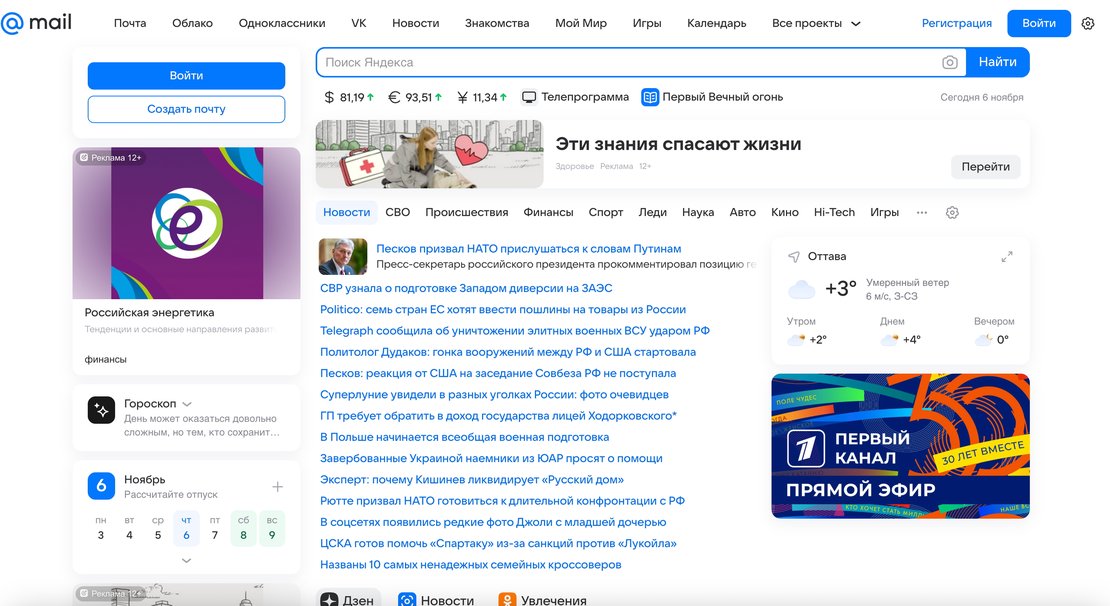Open more news topics via ellipsis
The image size is (1110, 606).
pos(922,212)
